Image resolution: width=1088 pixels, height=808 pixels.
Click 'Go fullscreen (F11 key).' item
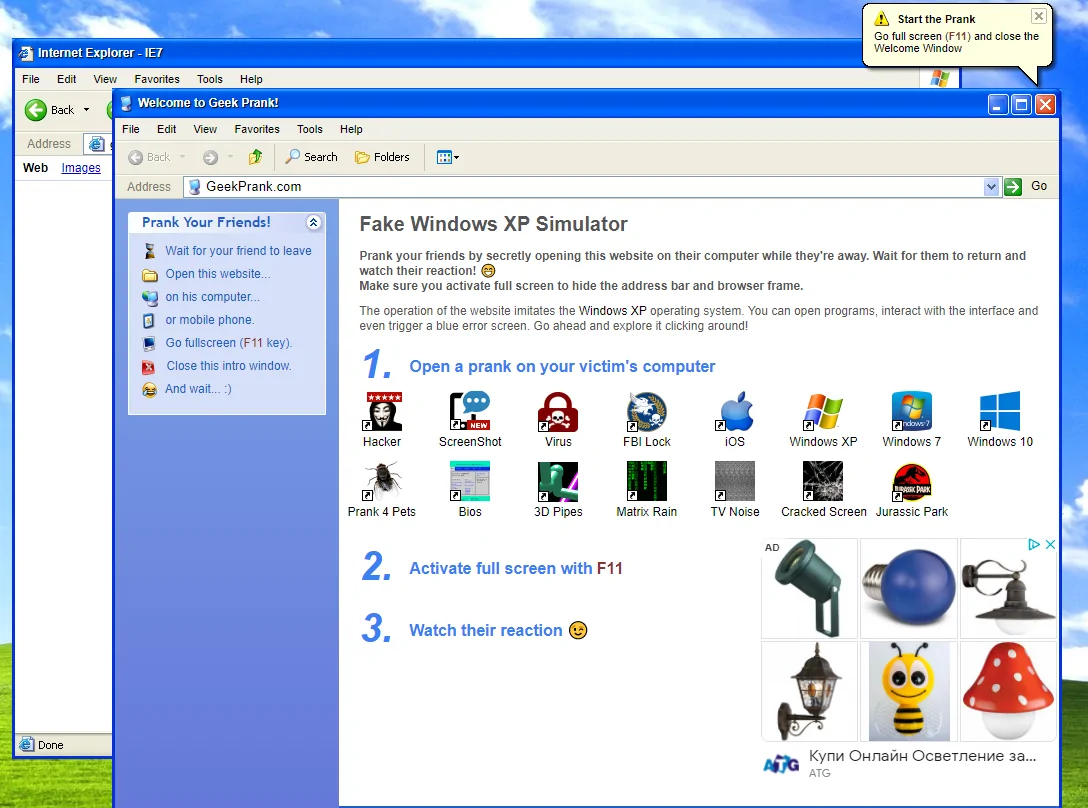point(228,342)
